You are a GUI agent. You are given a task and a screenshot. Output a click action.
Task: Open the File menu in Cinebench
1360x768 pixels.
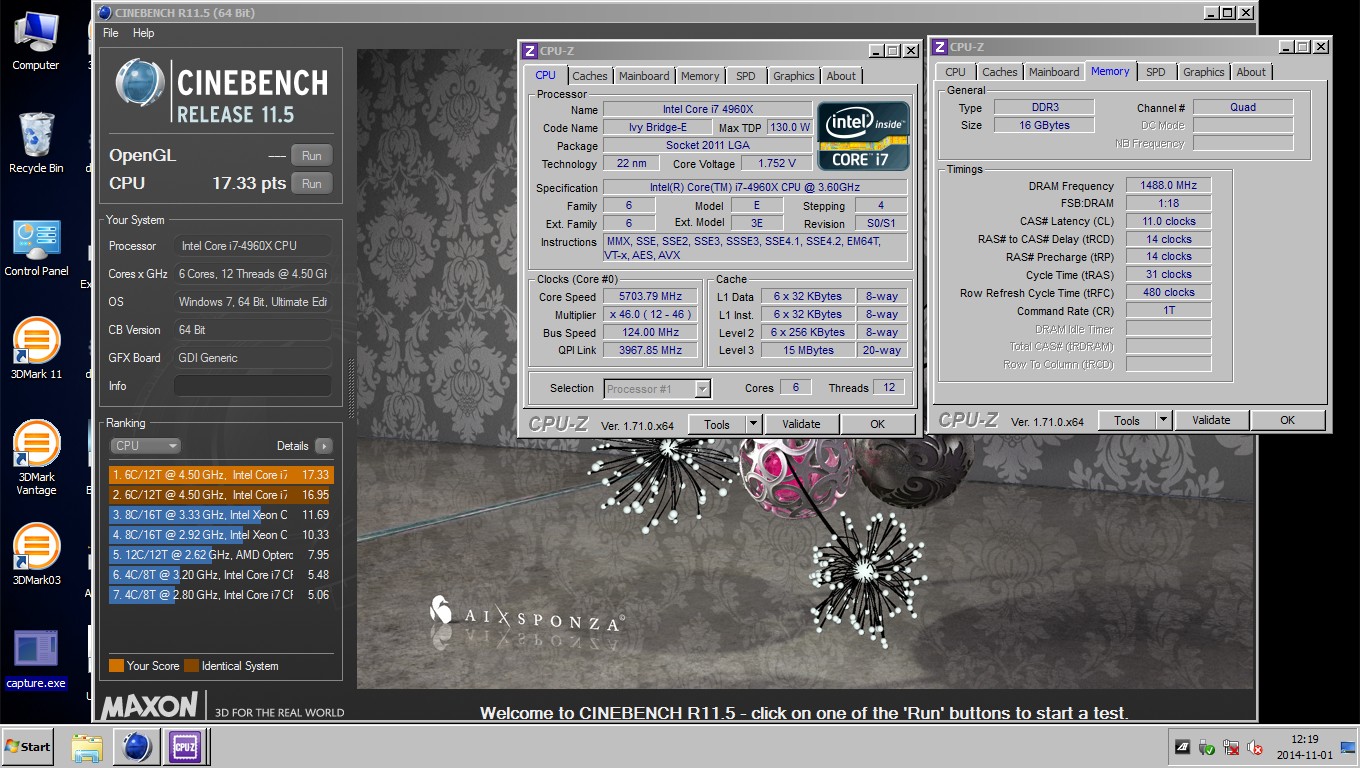(111, 33)
